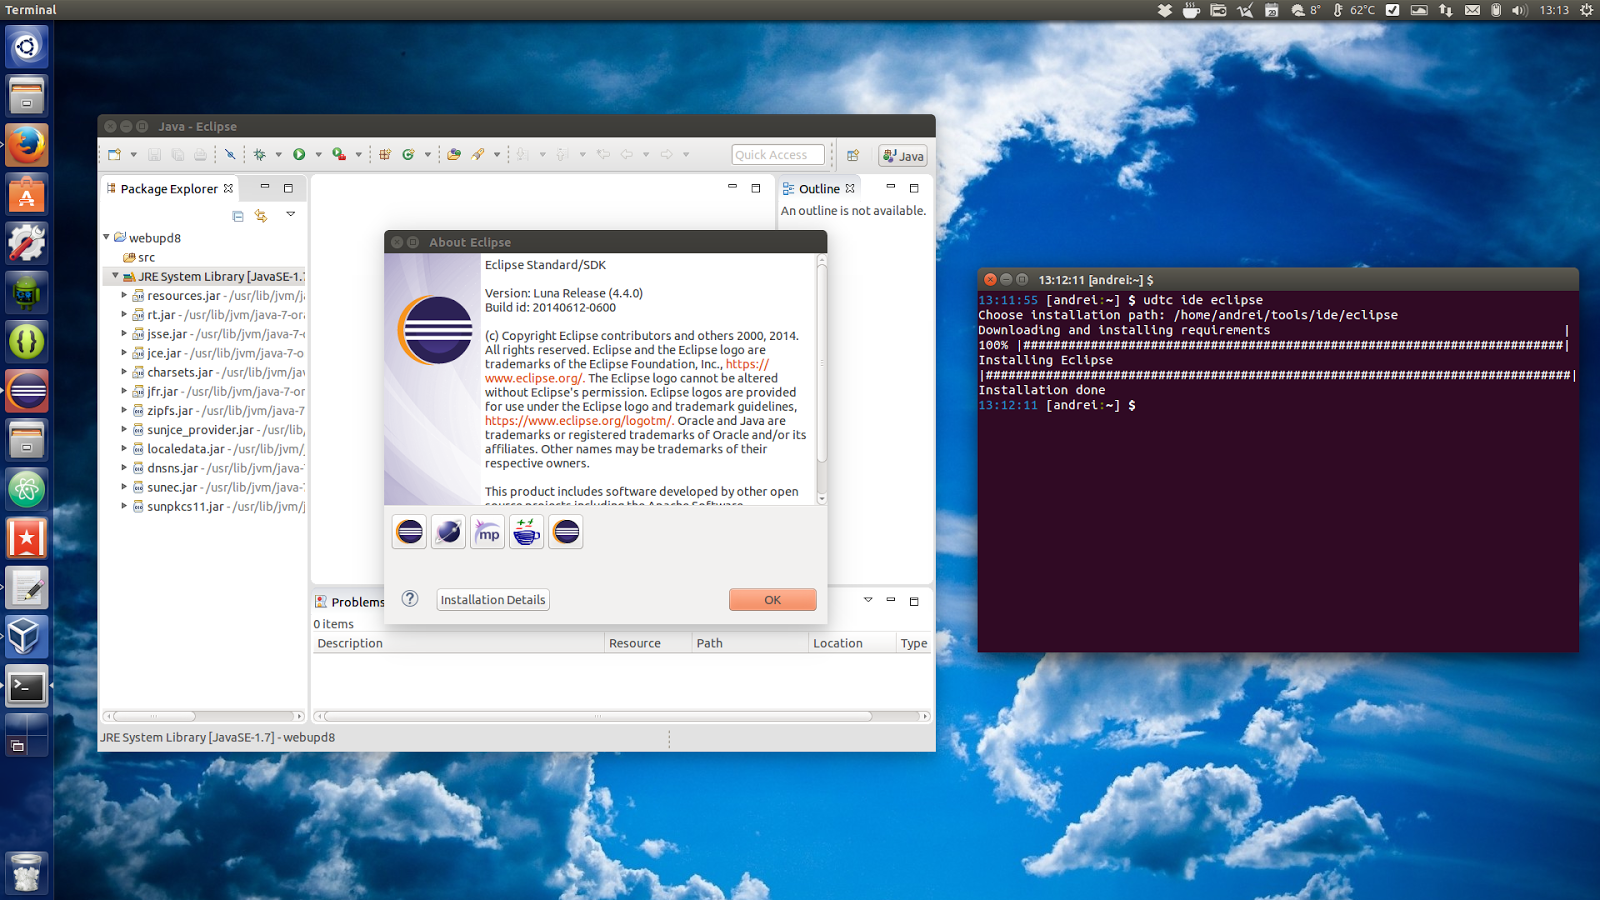
Task: Select jsse.jar in Package Explorer
Action: (219, 334)
